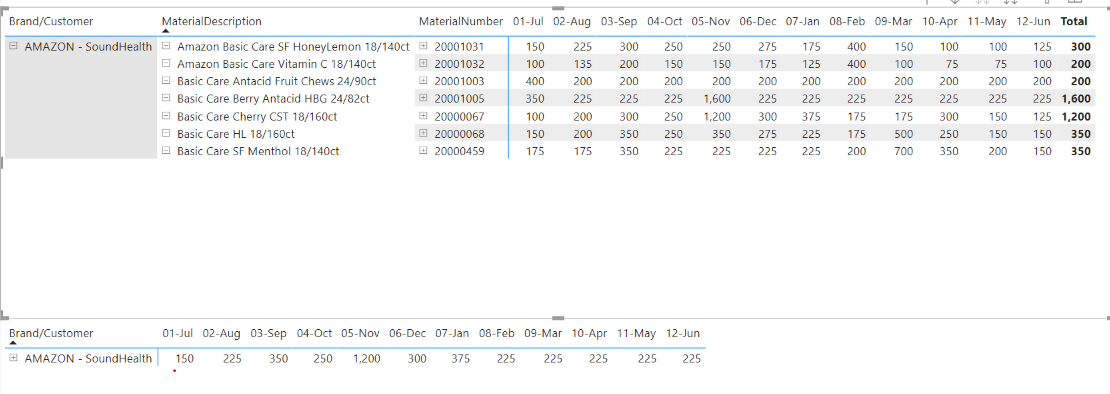Sort by MaterialDescription column header

[x=212, y=21]
